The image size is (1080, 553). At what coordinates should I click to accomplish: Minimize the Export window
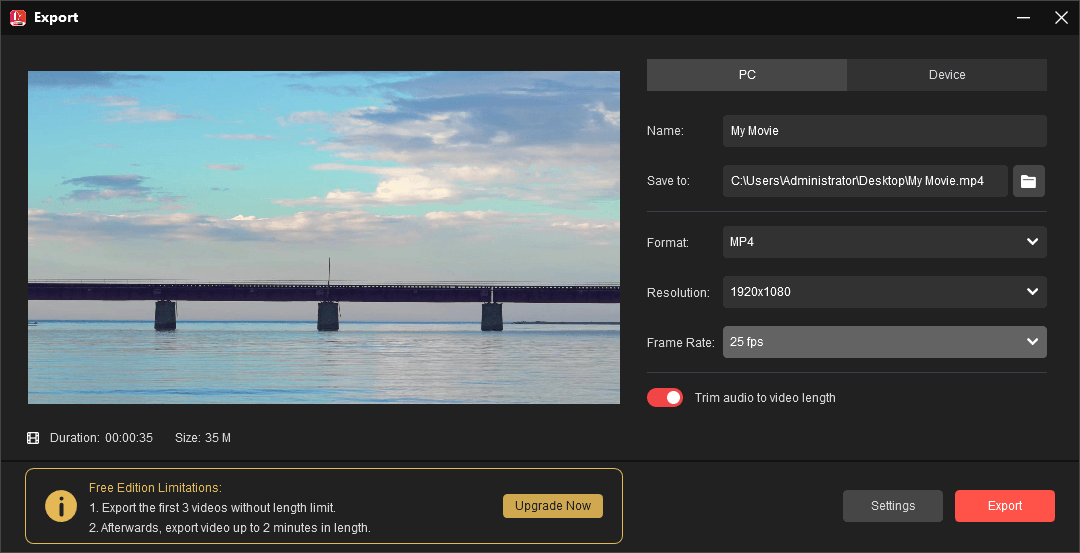coord(1024,17)
